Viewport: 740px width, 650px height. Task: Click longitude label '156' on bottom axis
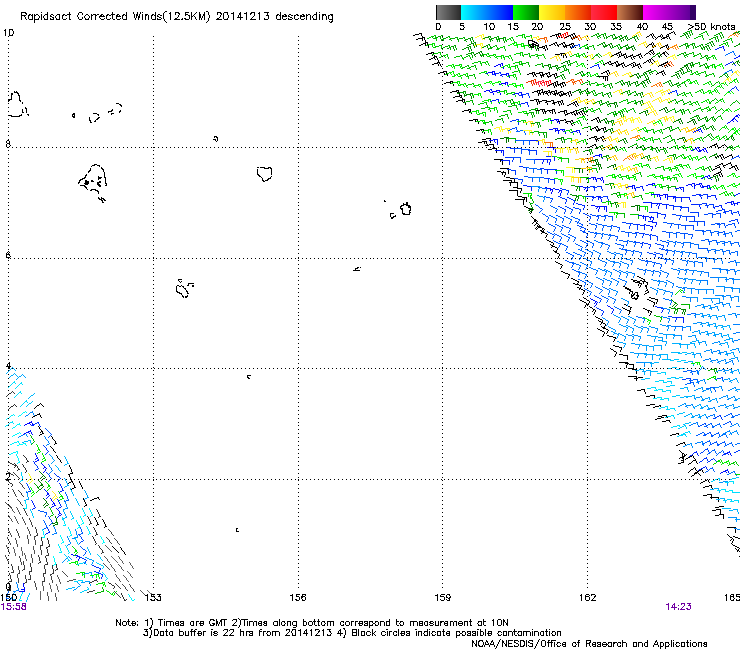click(x=298, y=597)
